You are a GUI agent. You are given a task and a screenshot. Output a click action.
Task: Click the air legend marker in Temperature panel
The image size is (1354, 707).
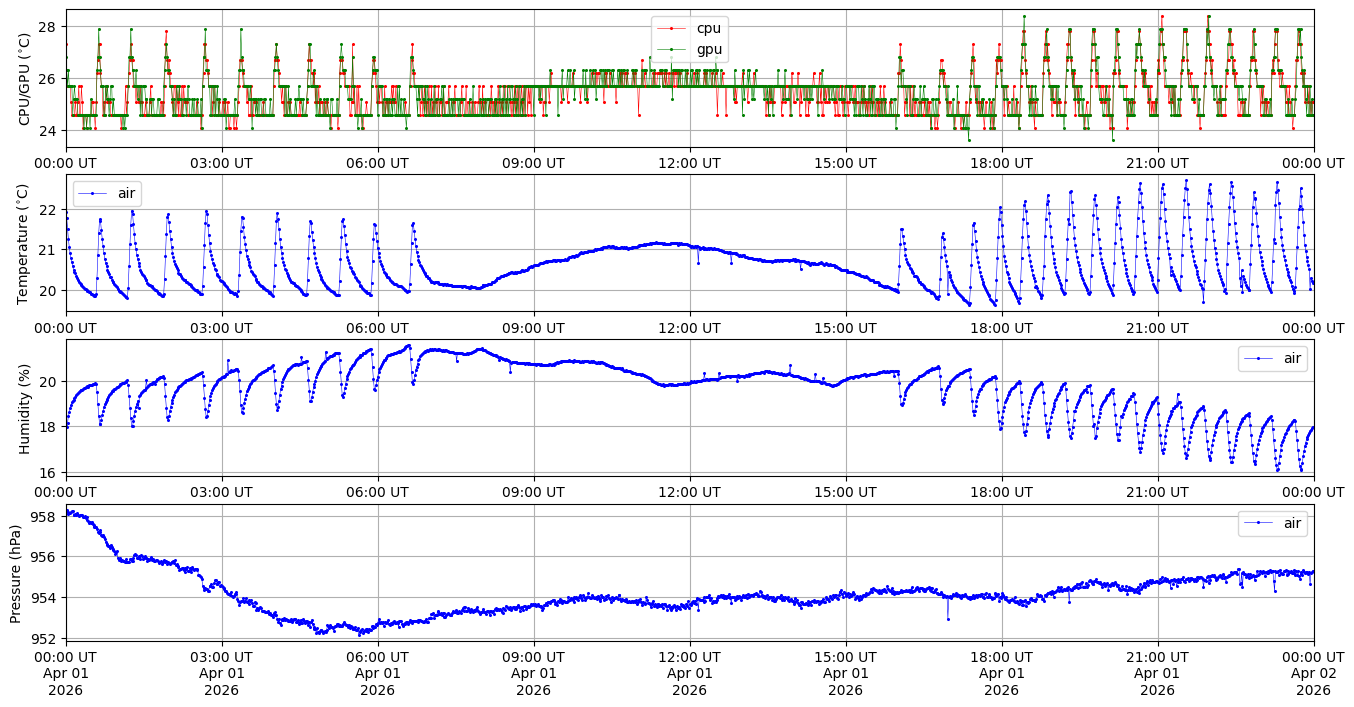point(93,193)
